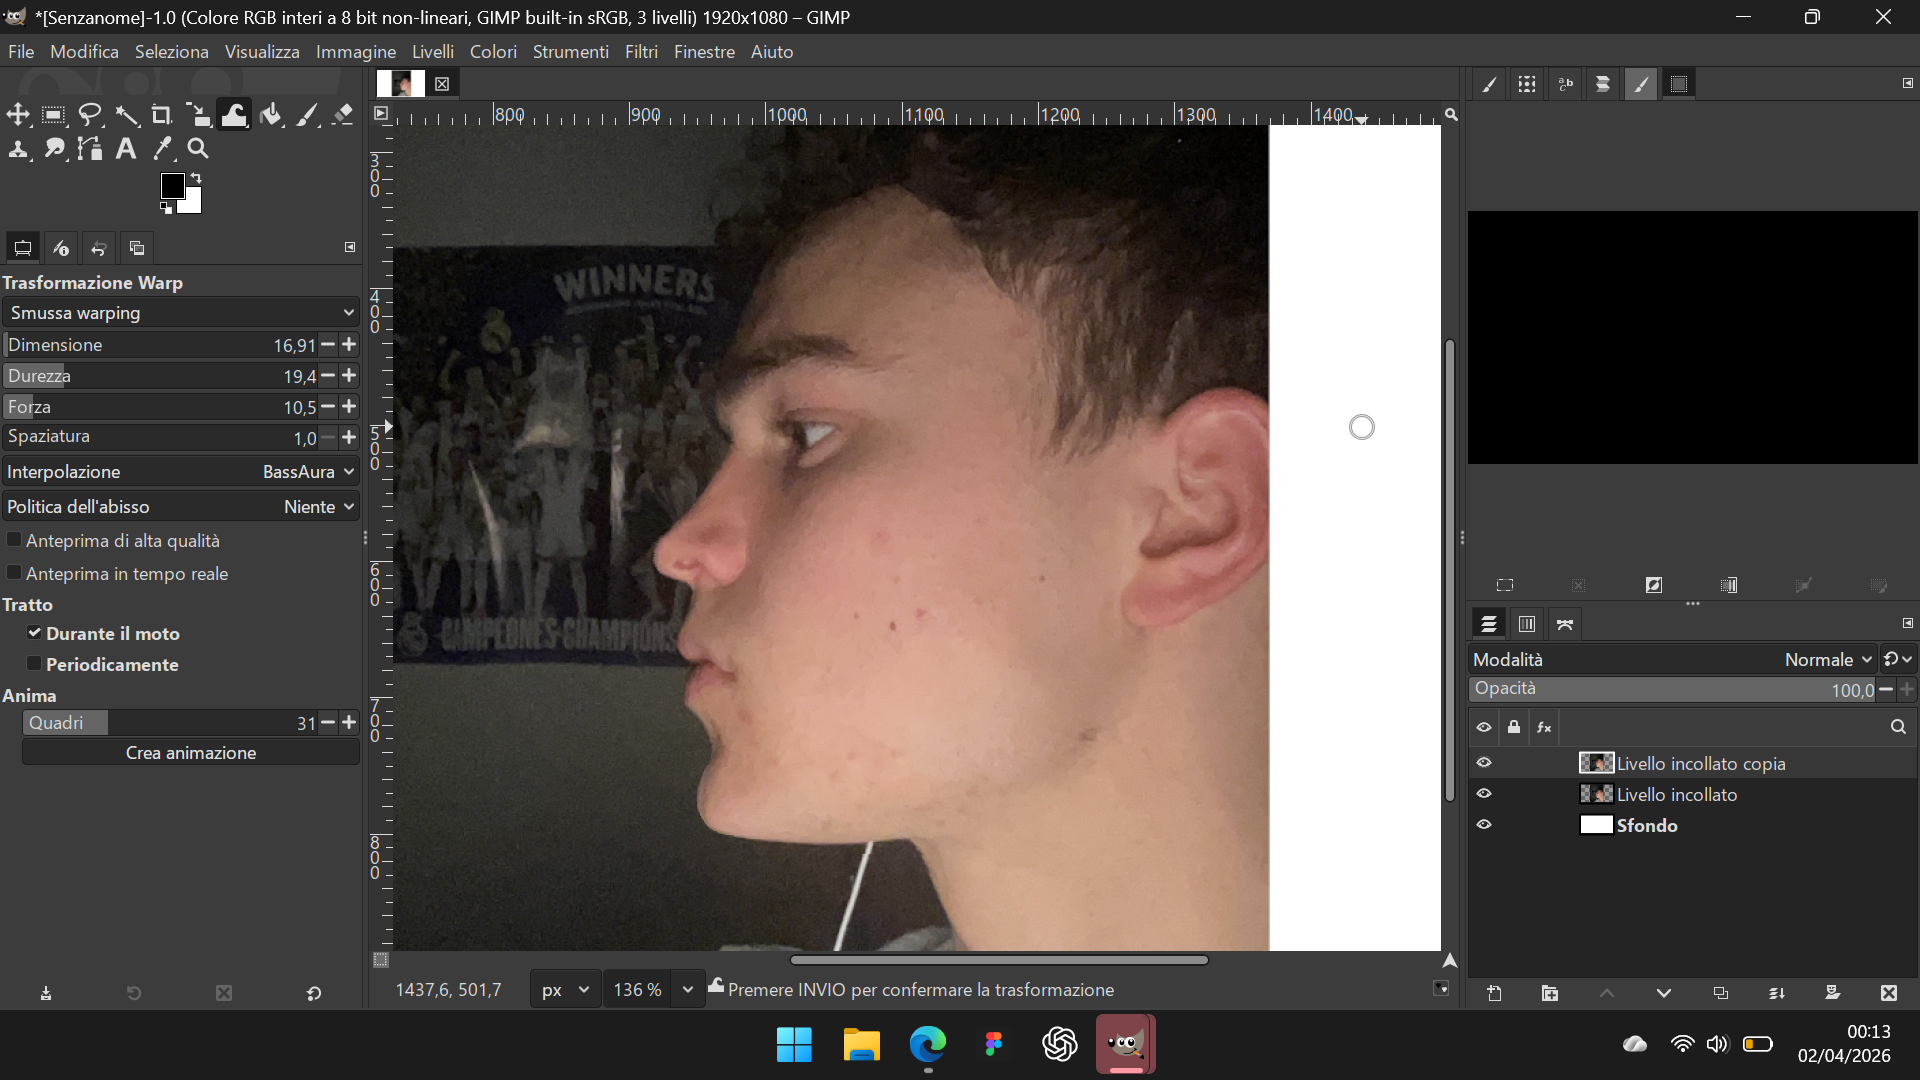This screenshot has height=1080, width=1920.
Task: Open the Modalità Normale layer mode dropdown
Action: [x=1820, y=660]
